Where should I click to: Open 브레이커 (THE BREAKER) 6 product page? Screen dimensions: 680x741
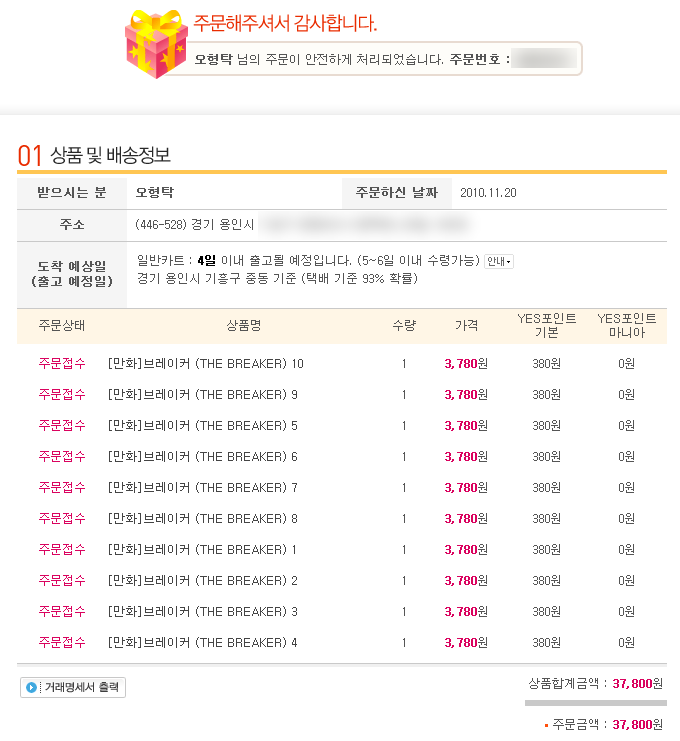point(203,457)
